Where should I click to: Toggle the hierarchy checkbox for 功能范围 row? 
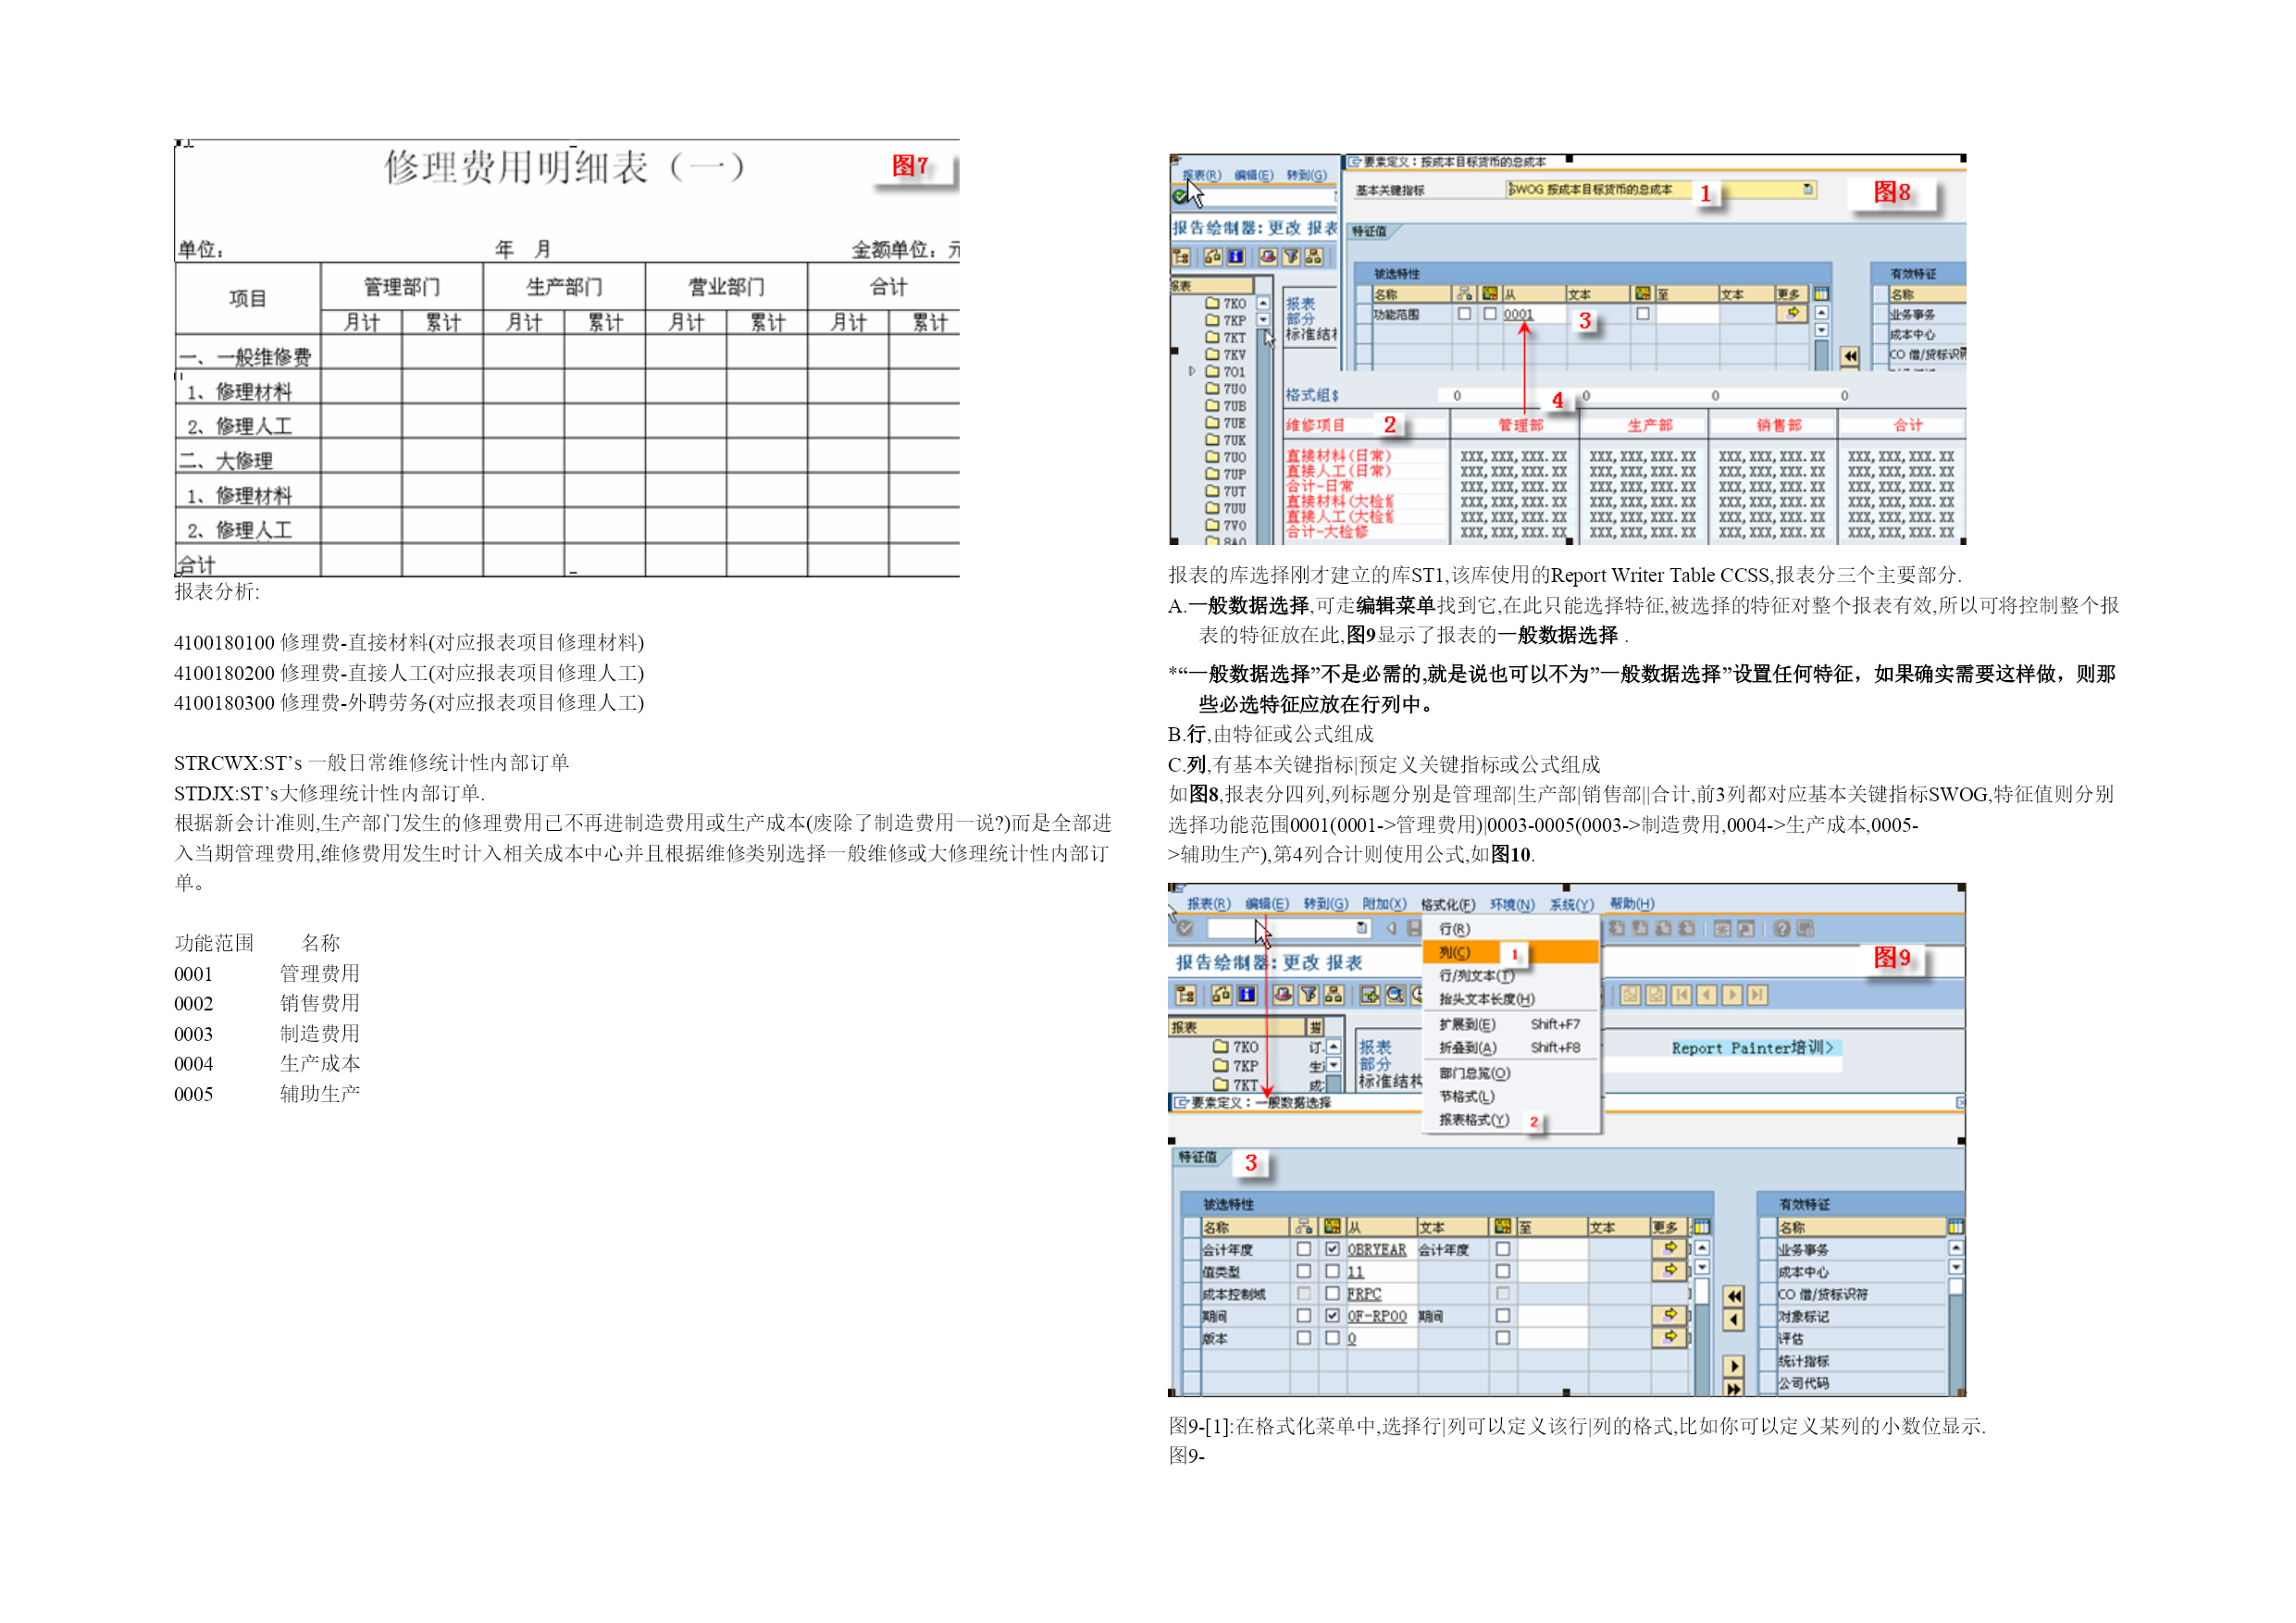[1464, 313]
